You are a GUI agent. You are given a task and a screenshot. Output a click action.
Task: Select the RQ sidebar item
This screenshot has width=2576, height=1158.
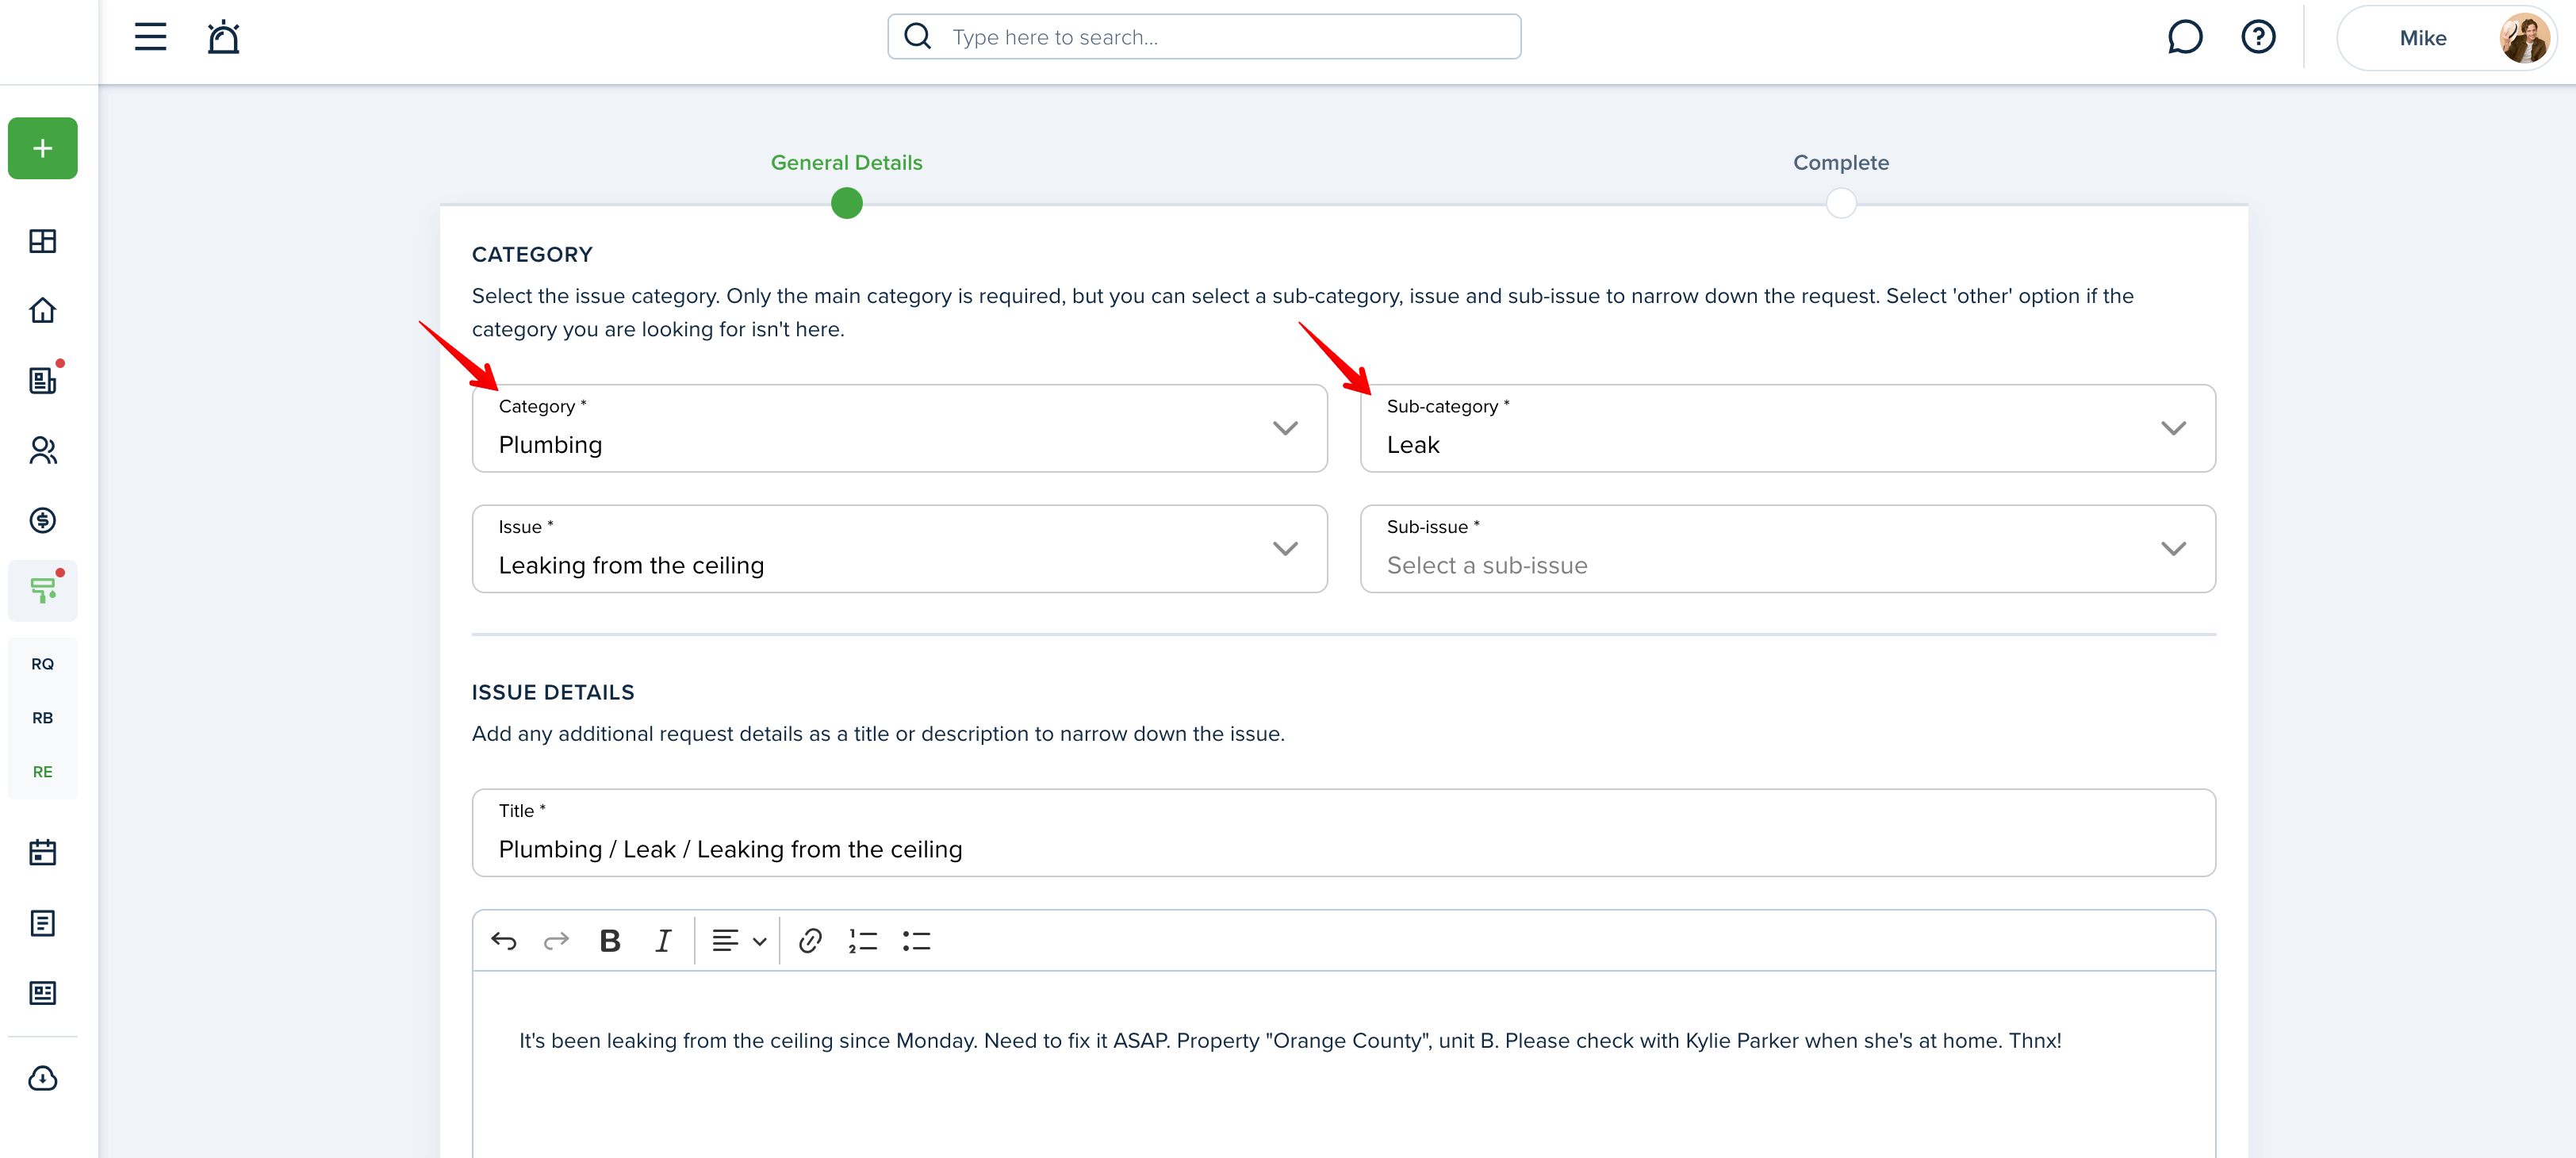[42, 664]
